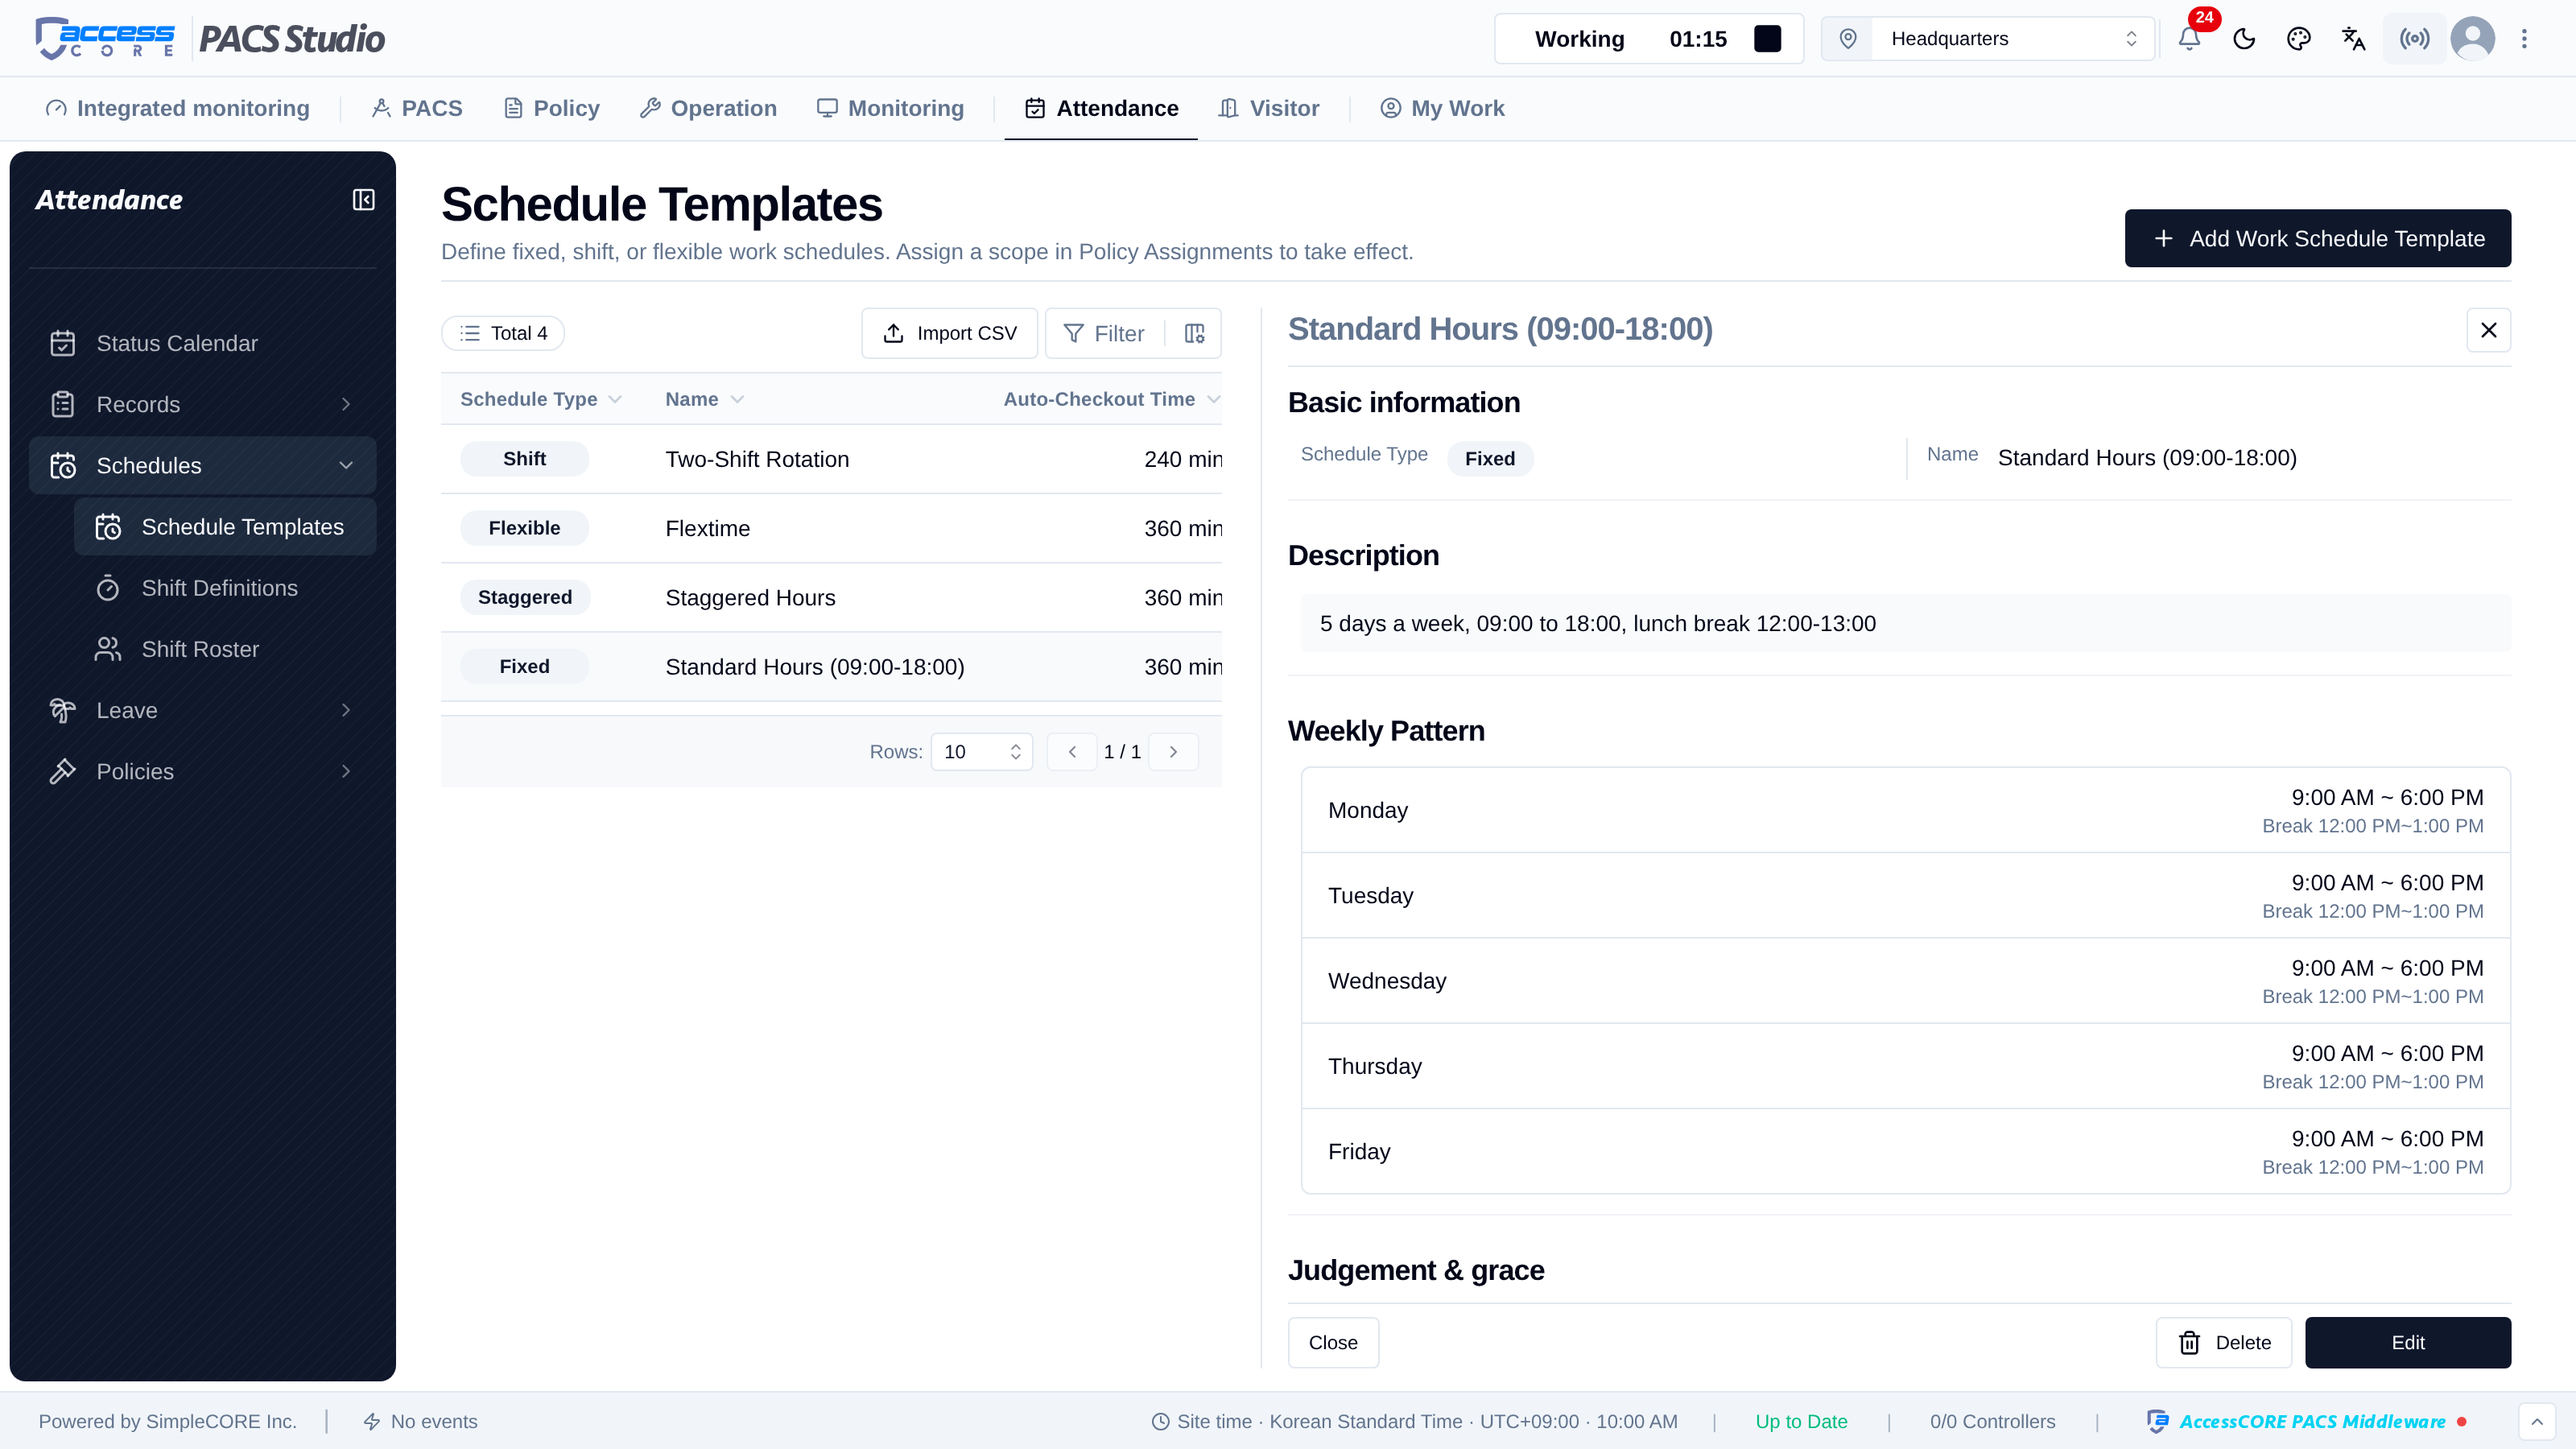Open the theme palette icon
The width and height of the screenshot is (2576, 1449).
[2299, 39]
